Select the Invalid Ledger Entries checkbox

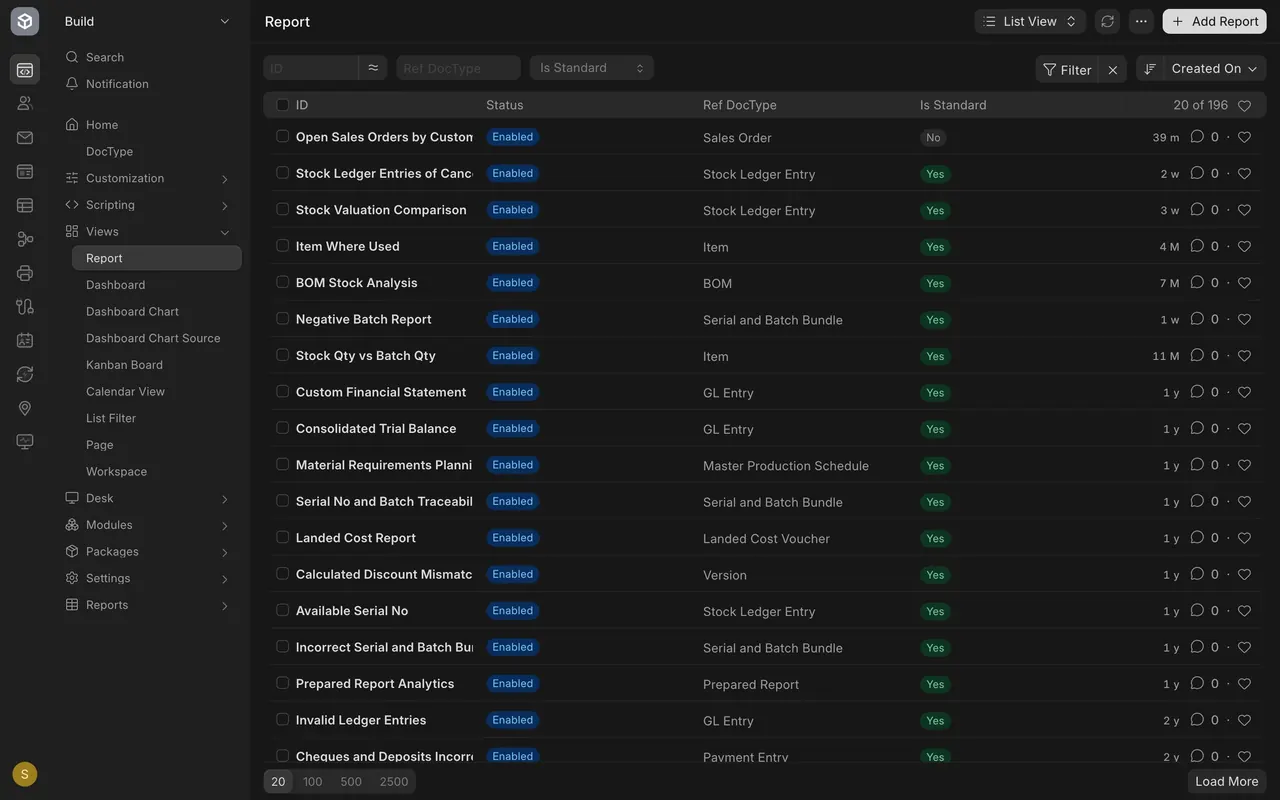pos(283,720)
